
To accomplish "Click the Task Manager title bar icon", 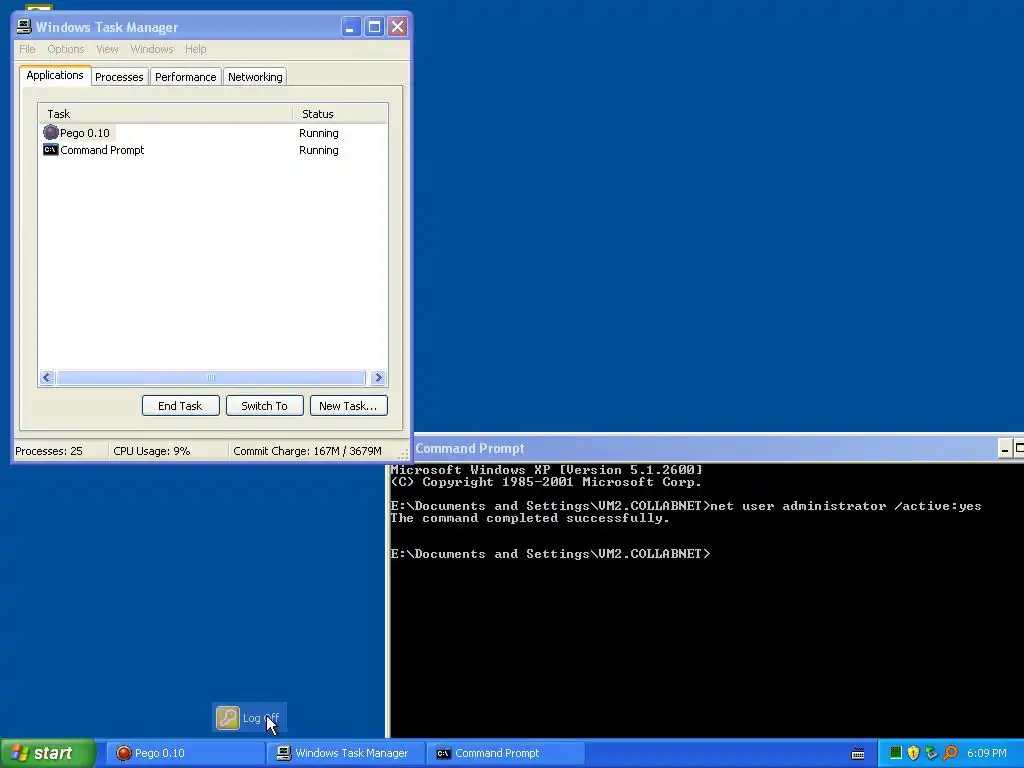I will [x=24, y=27].
